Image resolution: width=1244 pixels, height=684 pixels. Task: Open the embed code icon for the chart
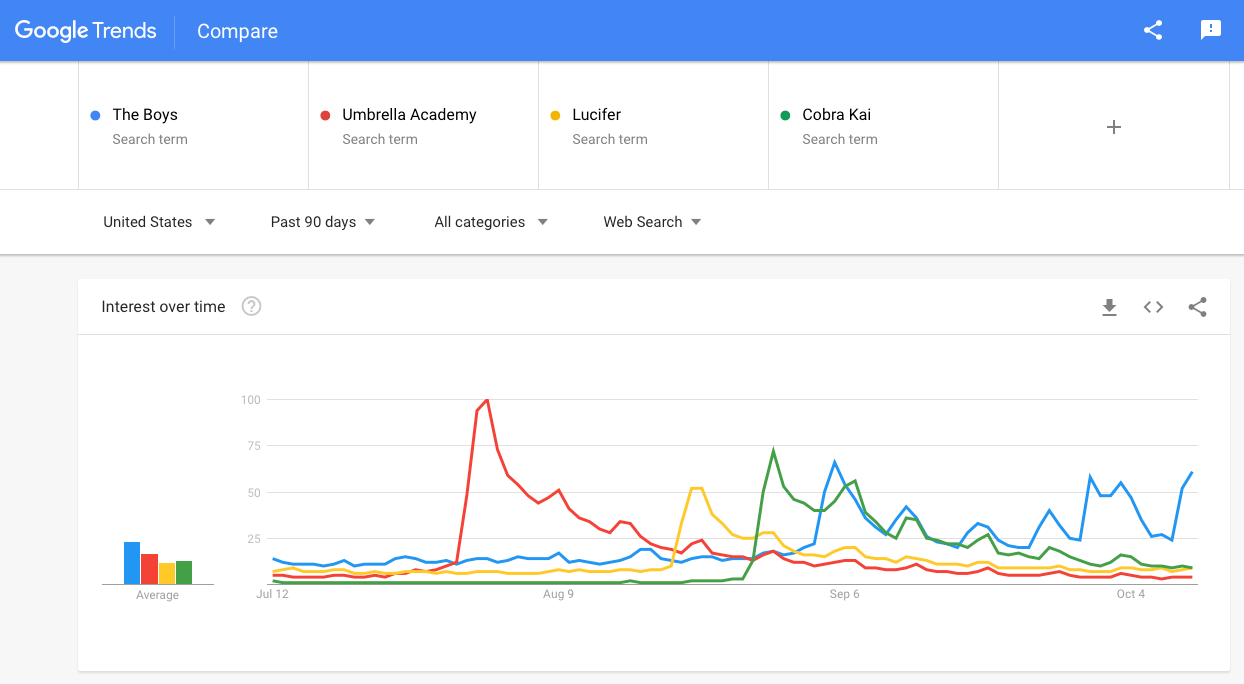coord(1153,307)
